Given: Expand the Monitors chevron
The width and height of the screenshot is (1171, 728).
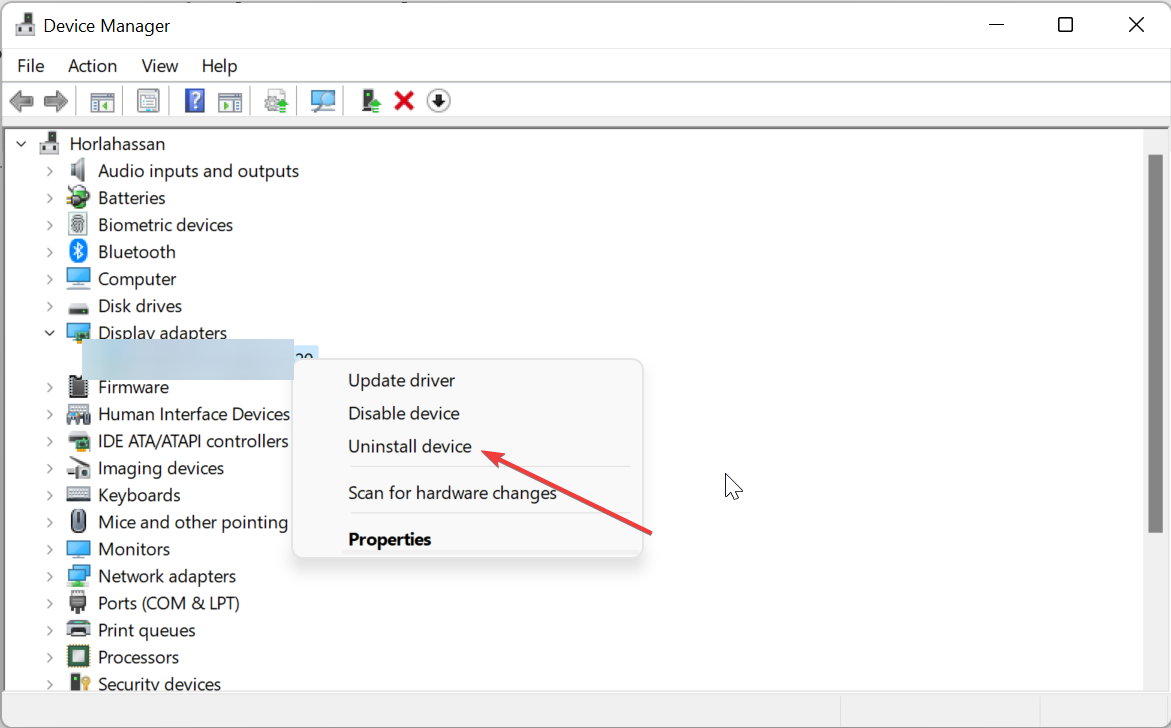Looking at the screenshot, I should pos(49,549).
